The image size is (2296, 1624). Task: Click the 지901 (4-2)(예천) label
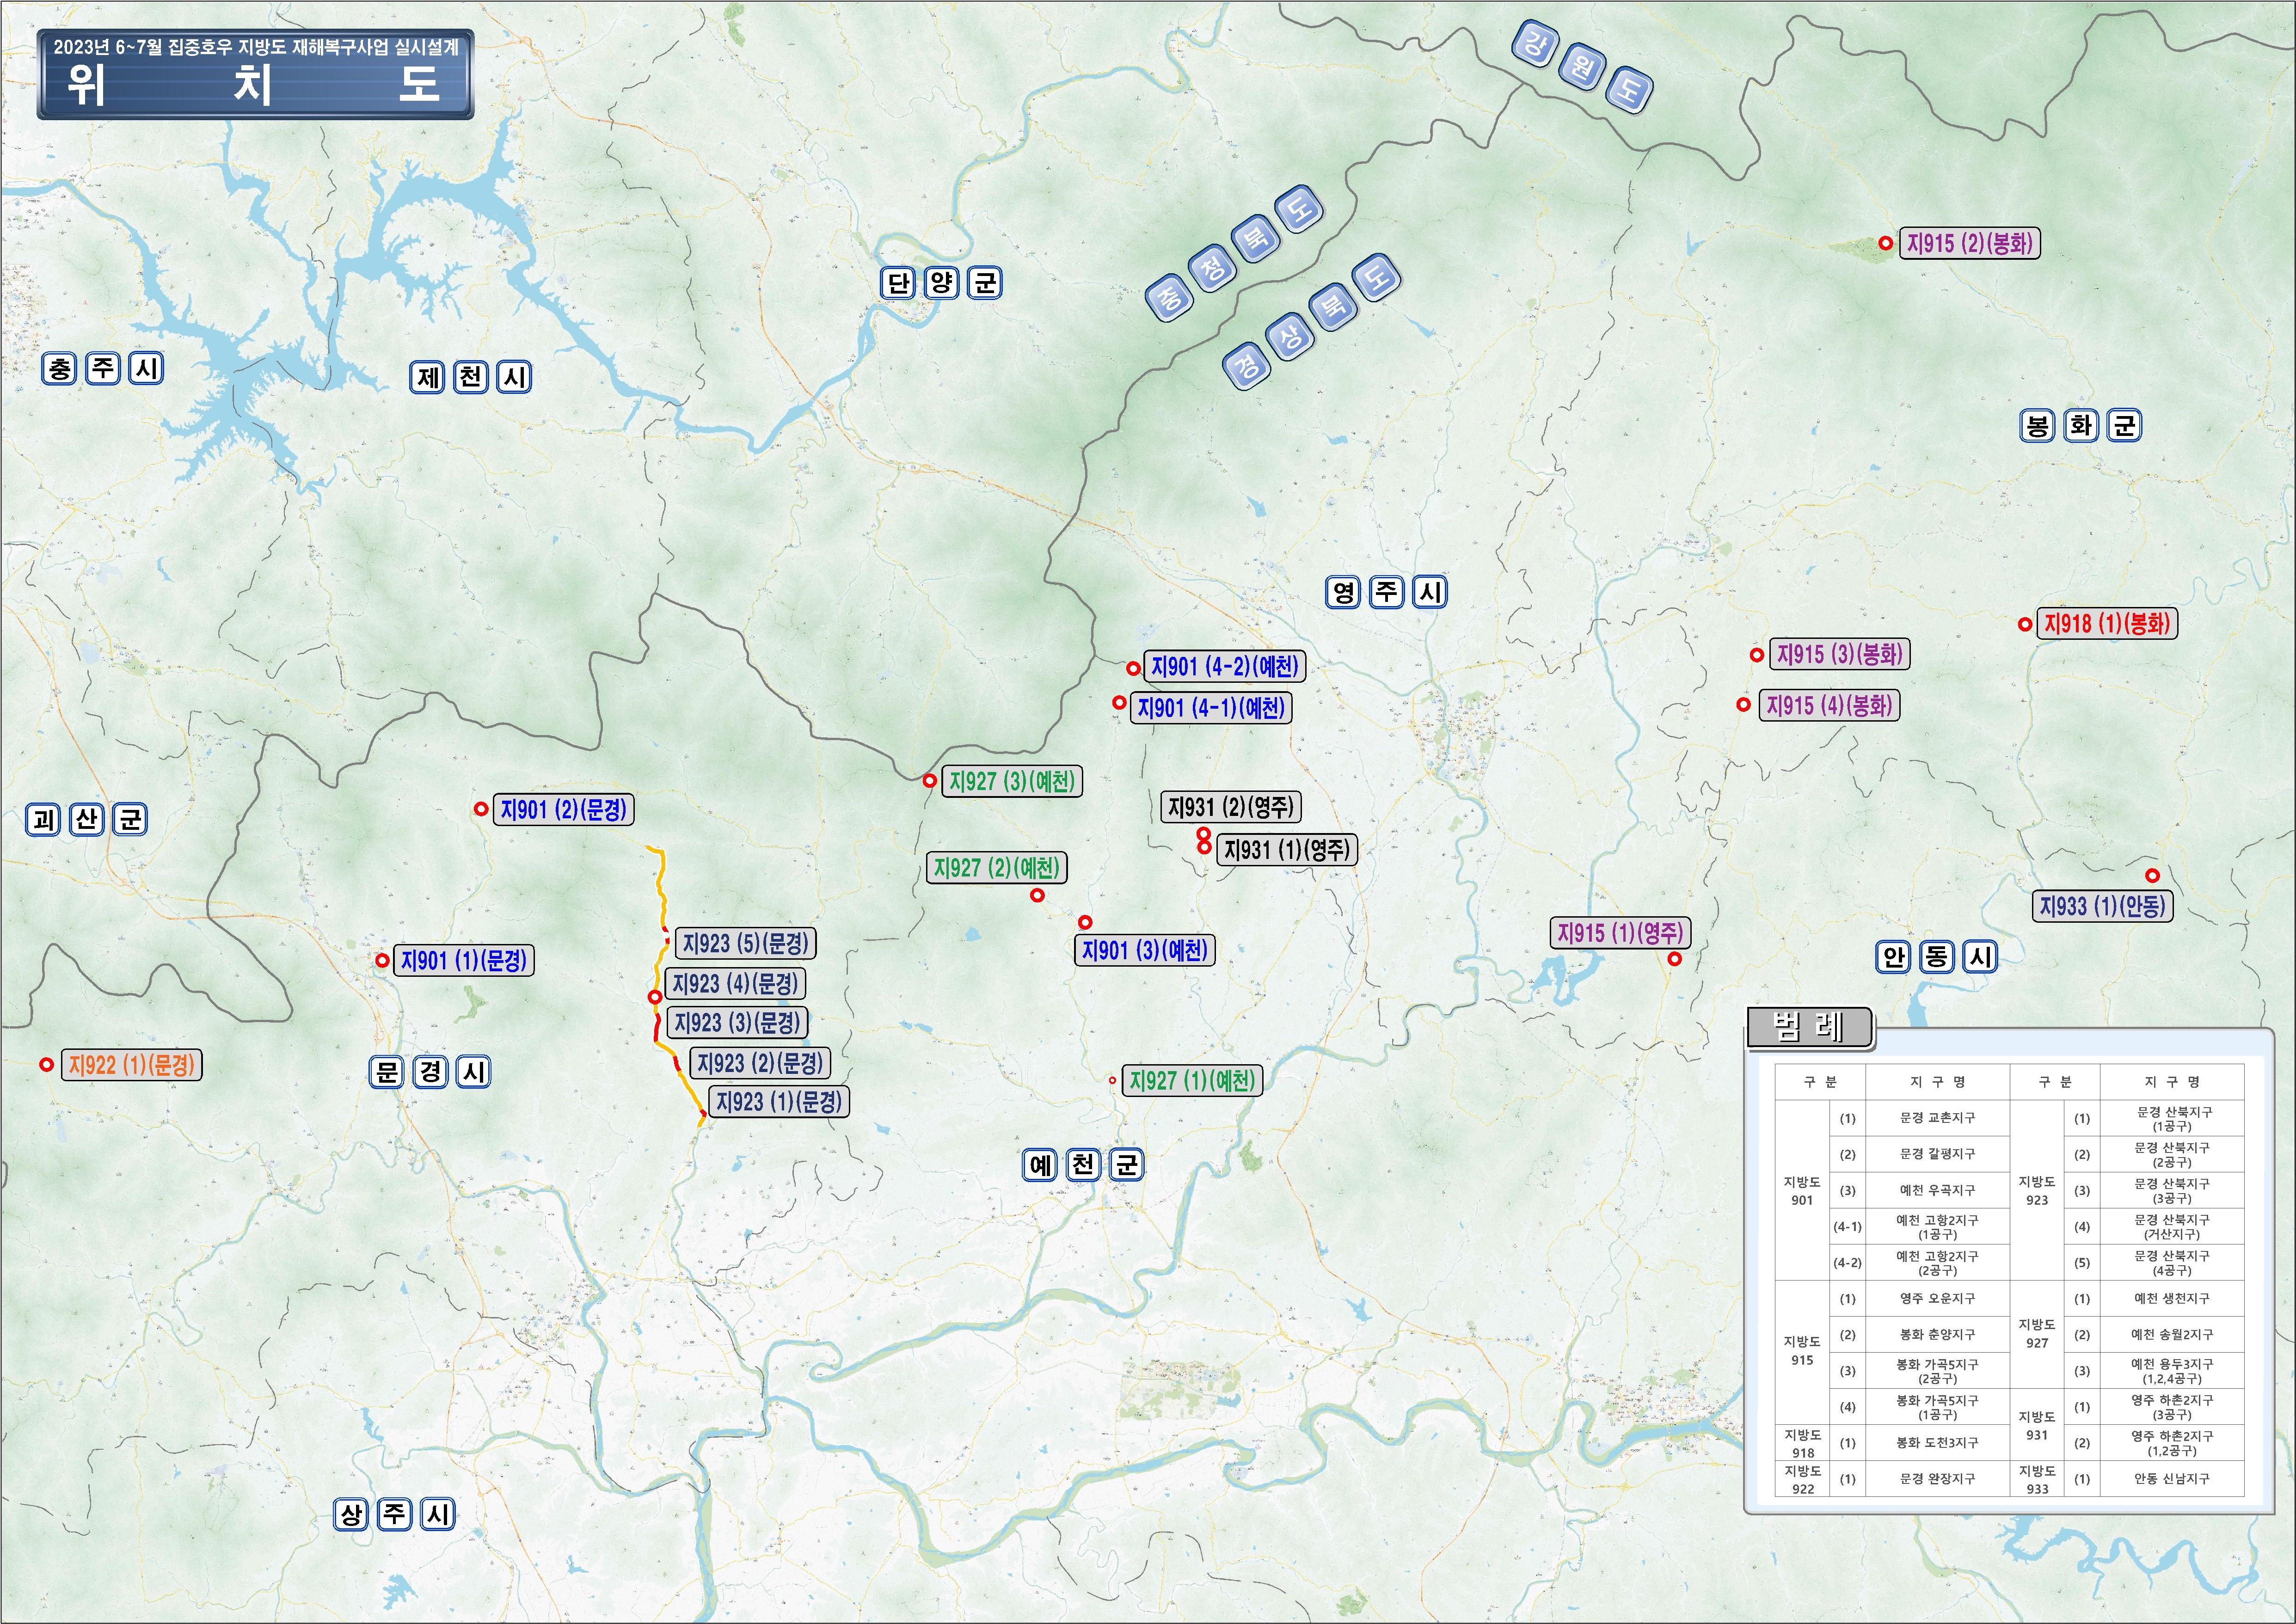(x=1225, y=667)
